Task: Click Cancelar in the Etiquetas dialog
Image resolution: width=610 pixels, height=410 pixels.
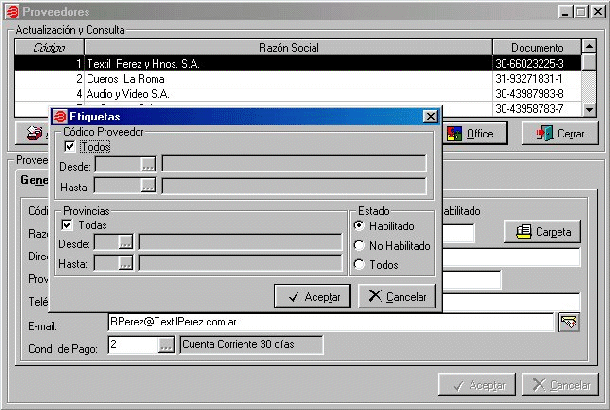Action: coord(396,296)
